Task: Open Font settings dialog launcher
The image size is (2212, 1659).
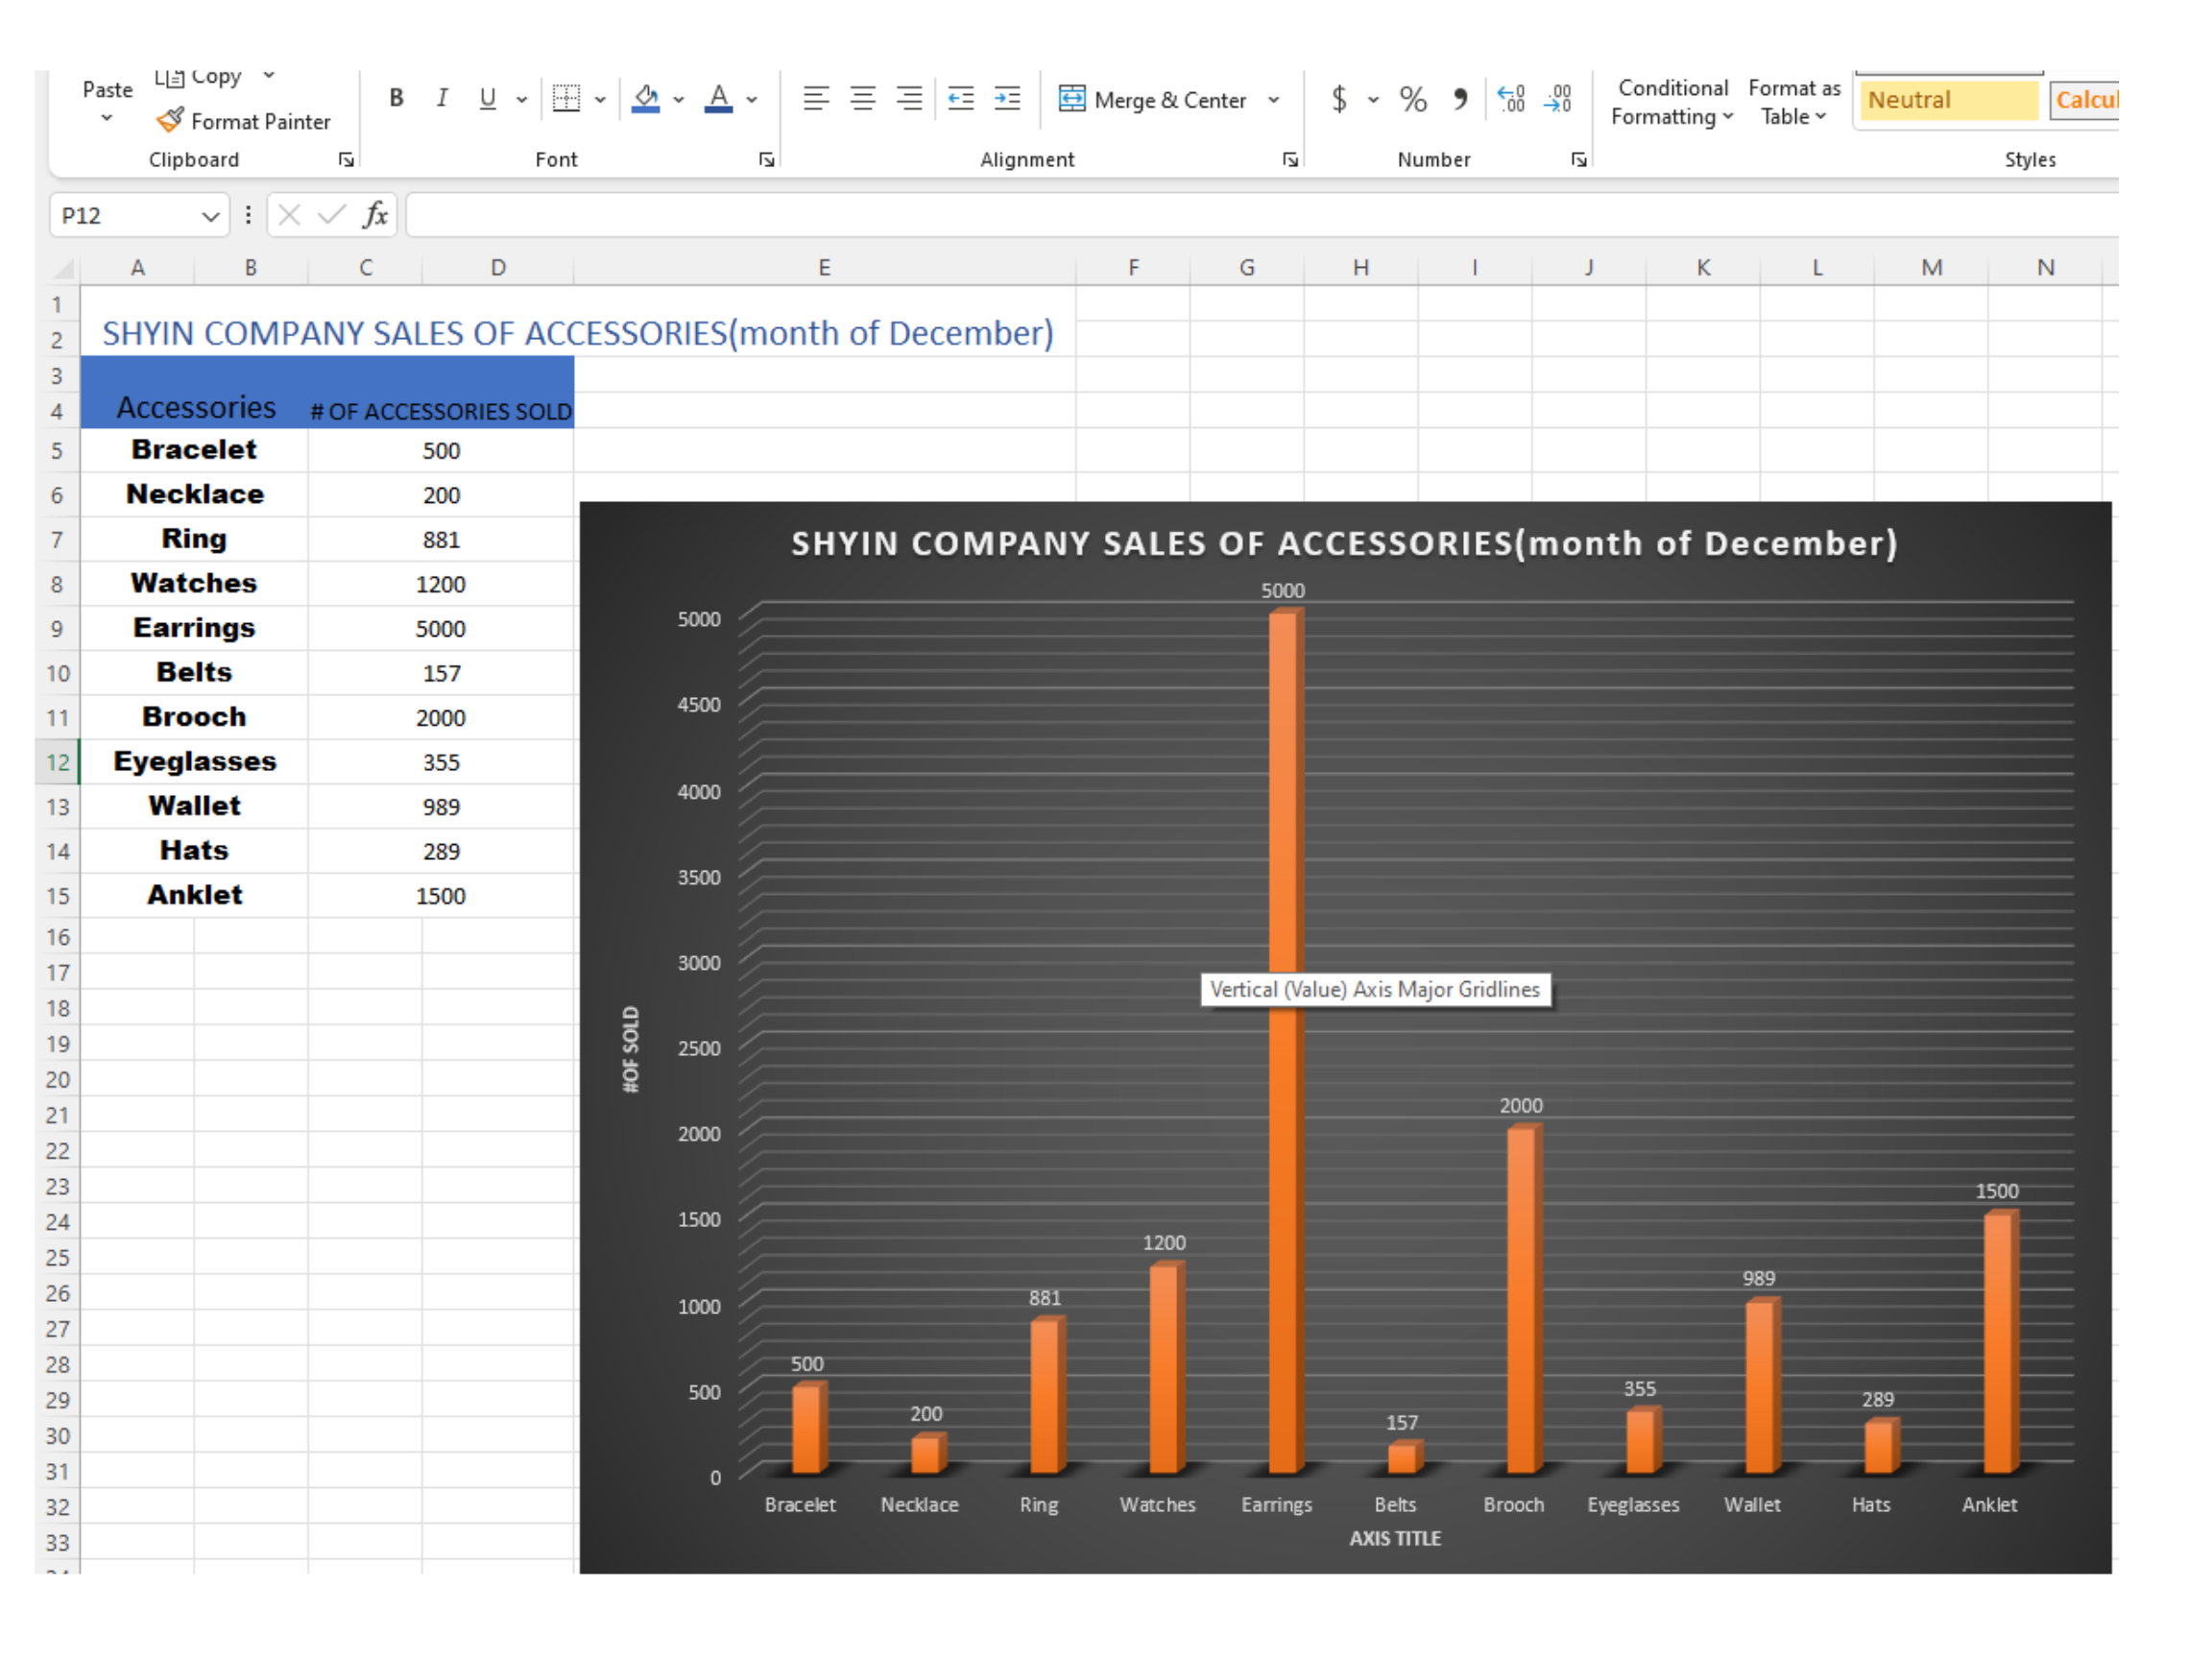Action: [766, 159]
